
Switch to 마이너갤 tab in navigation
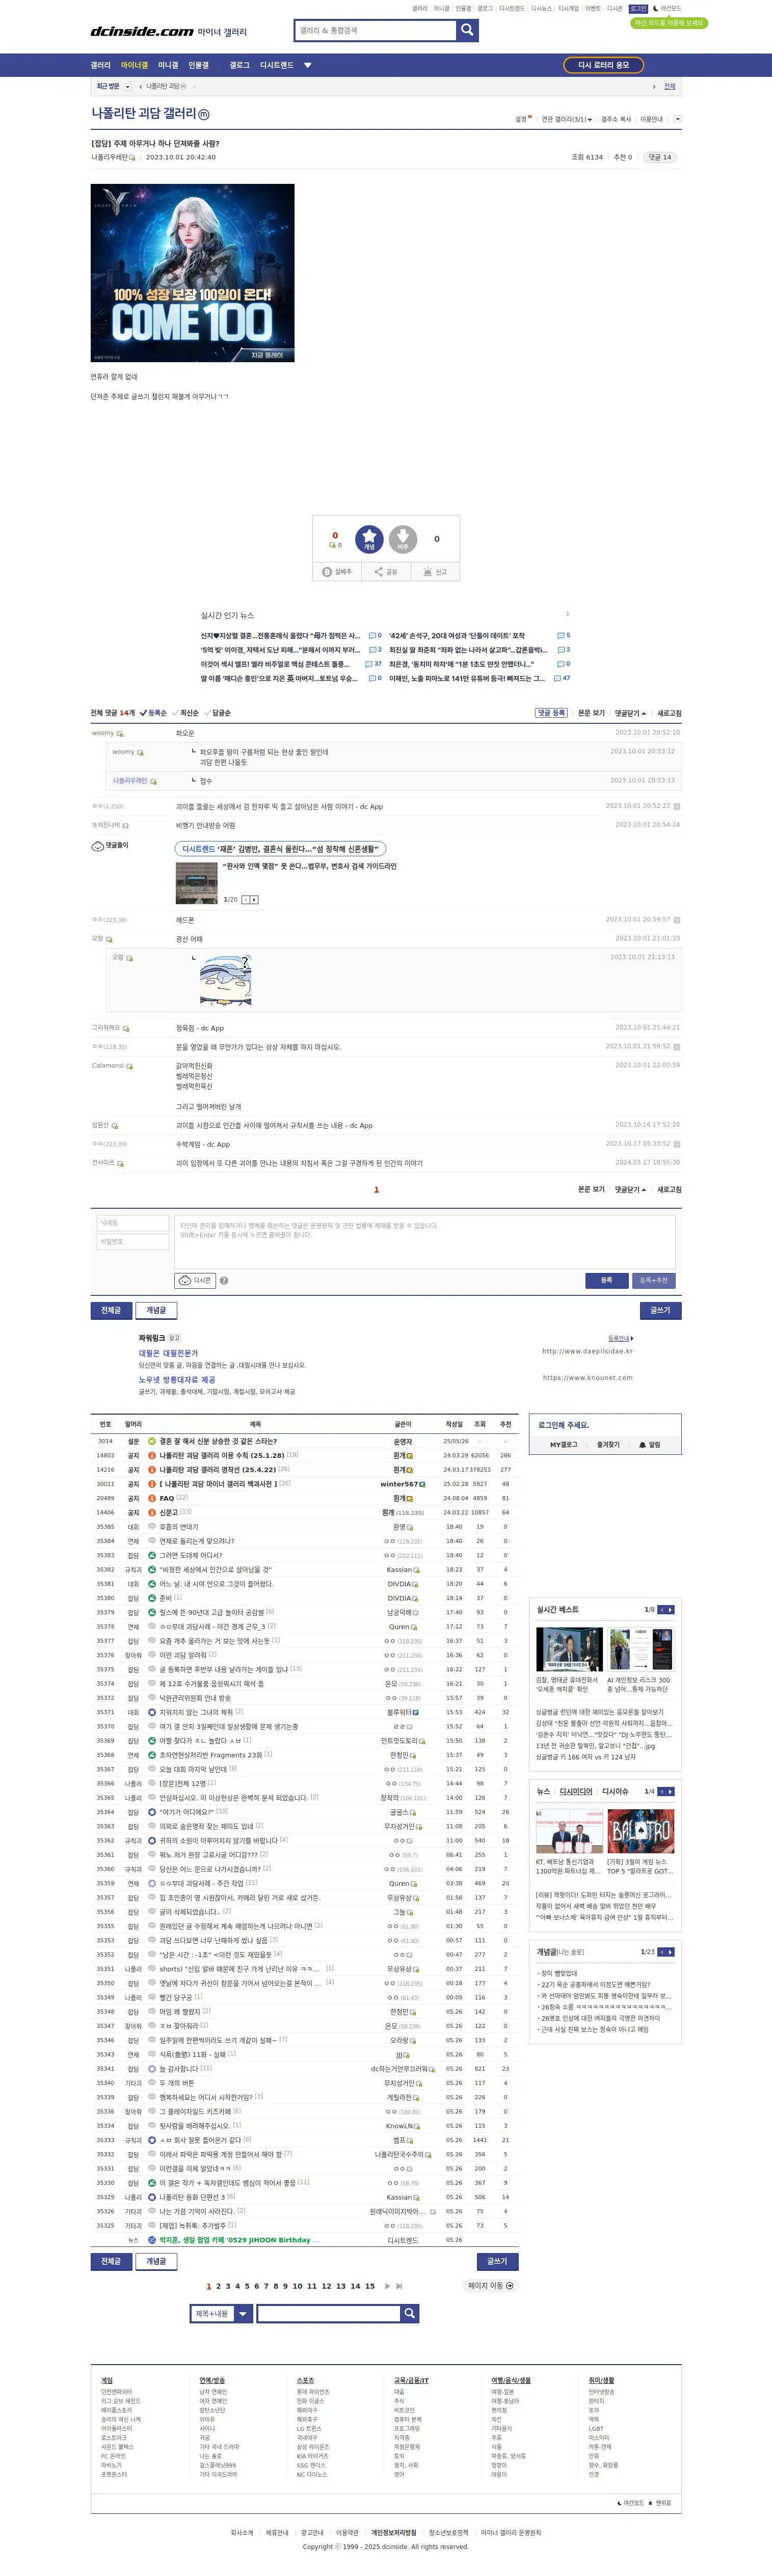tap(134, 65)
